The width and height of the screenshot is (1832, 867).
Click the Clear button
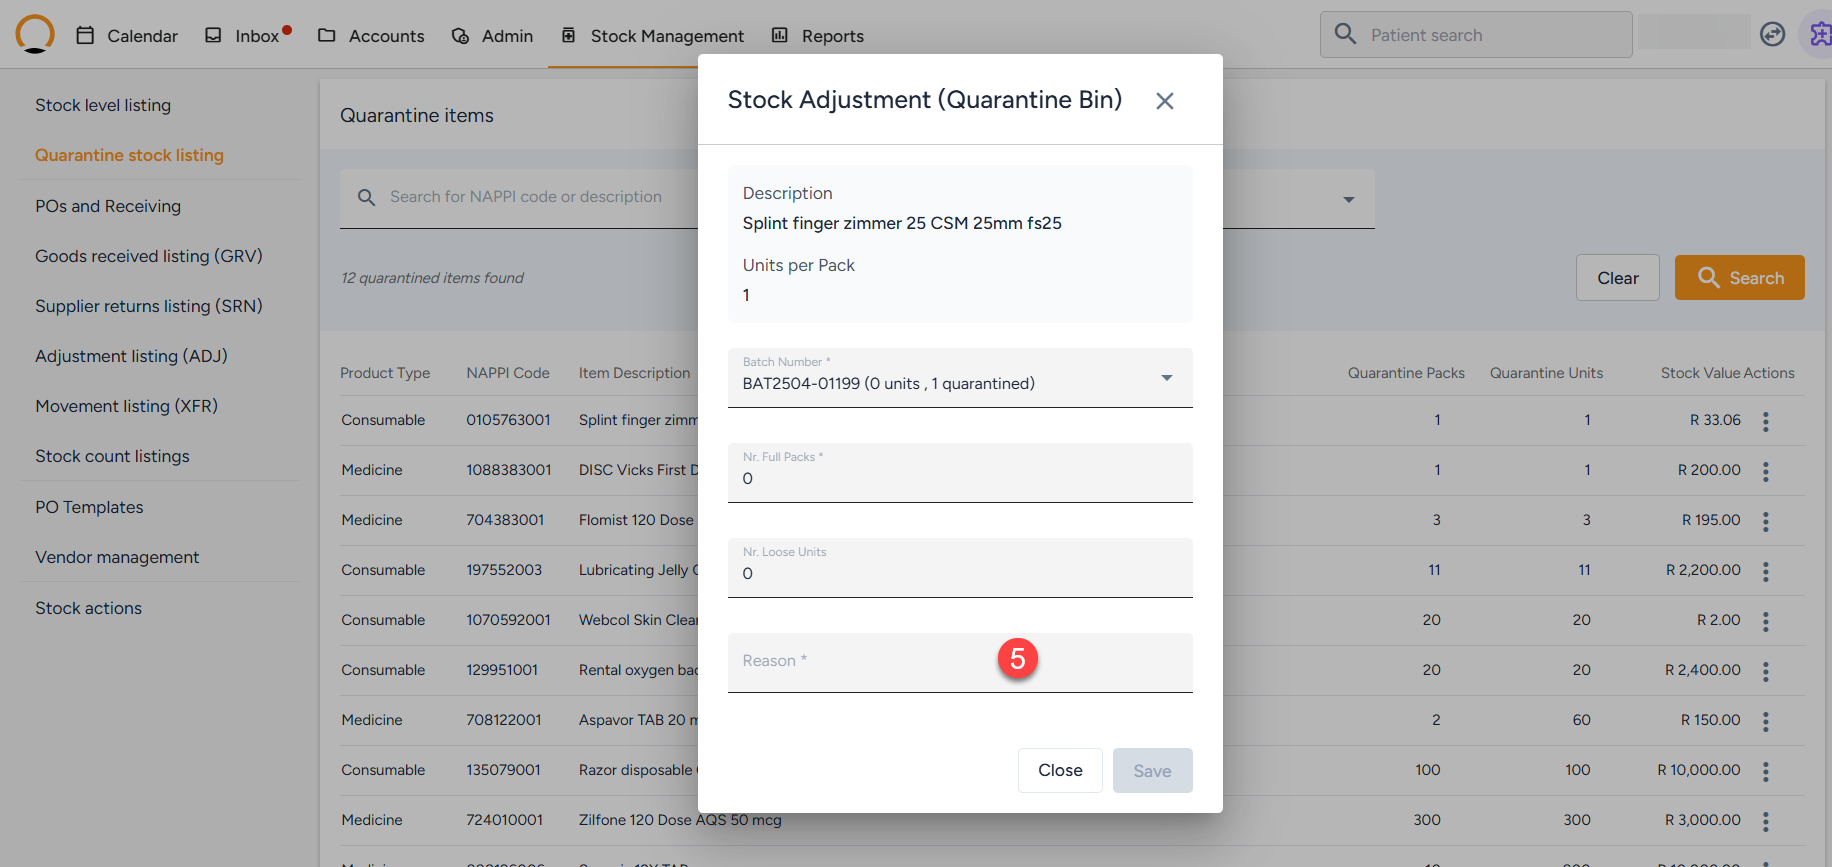1617,278
